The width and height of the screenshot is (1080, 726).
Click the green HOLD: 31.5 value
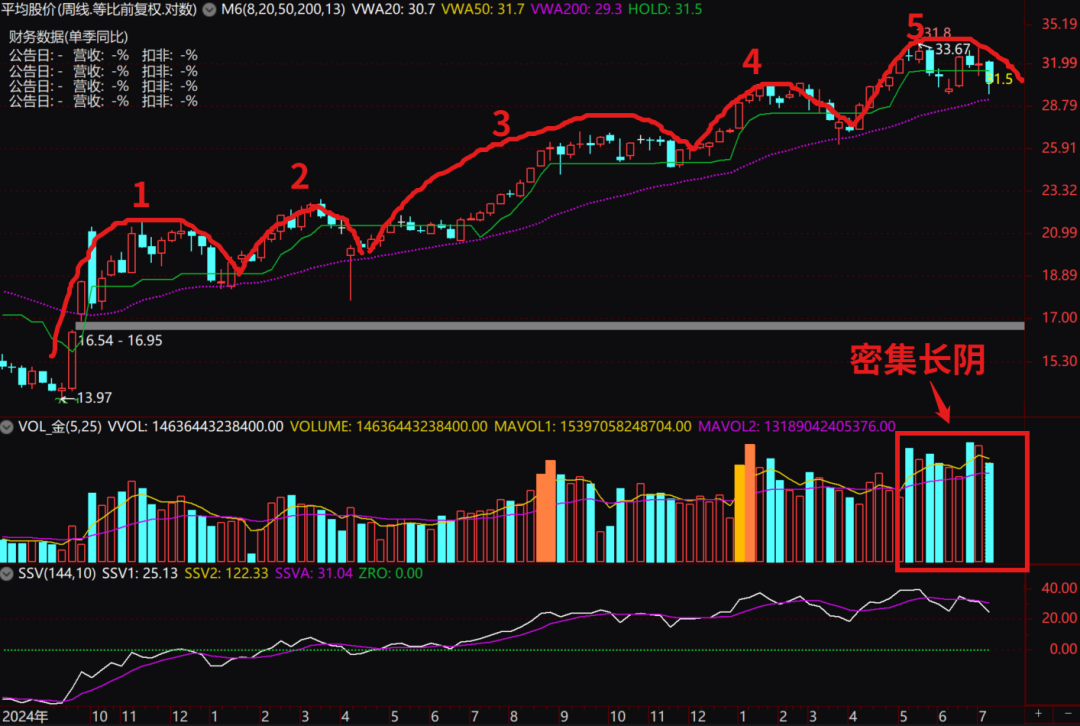[x=665, y=10]
